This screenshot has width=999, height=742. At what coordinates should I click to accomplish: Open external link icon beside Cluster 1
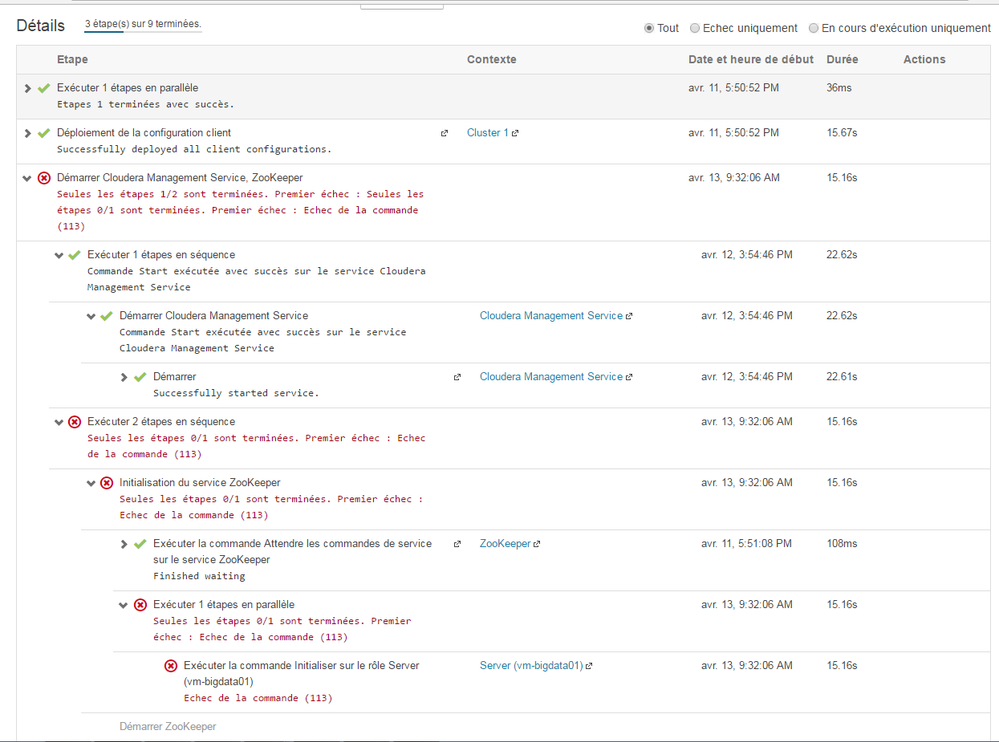pos(516,133)
